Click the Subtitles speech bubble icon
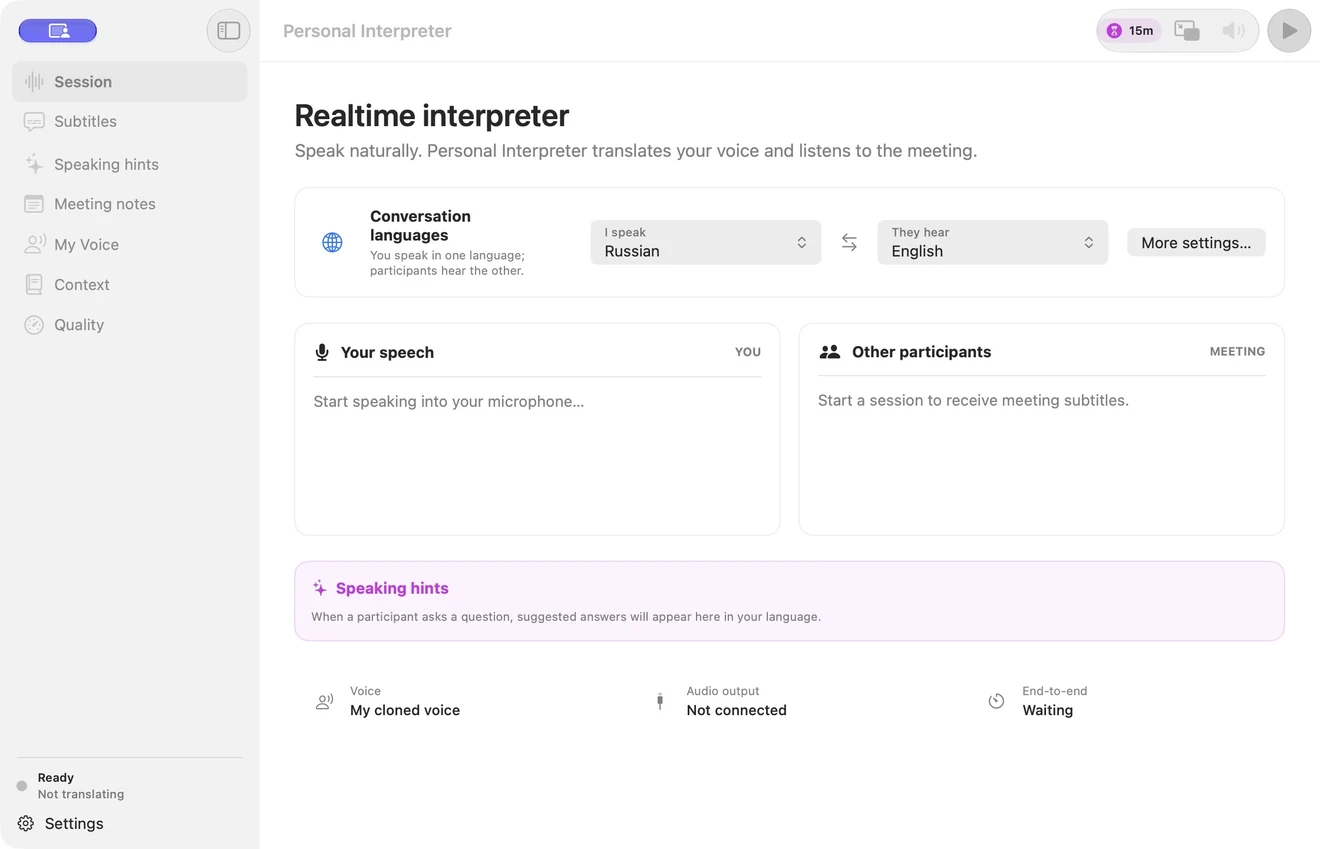1320x849 pixels. point(34,122)
